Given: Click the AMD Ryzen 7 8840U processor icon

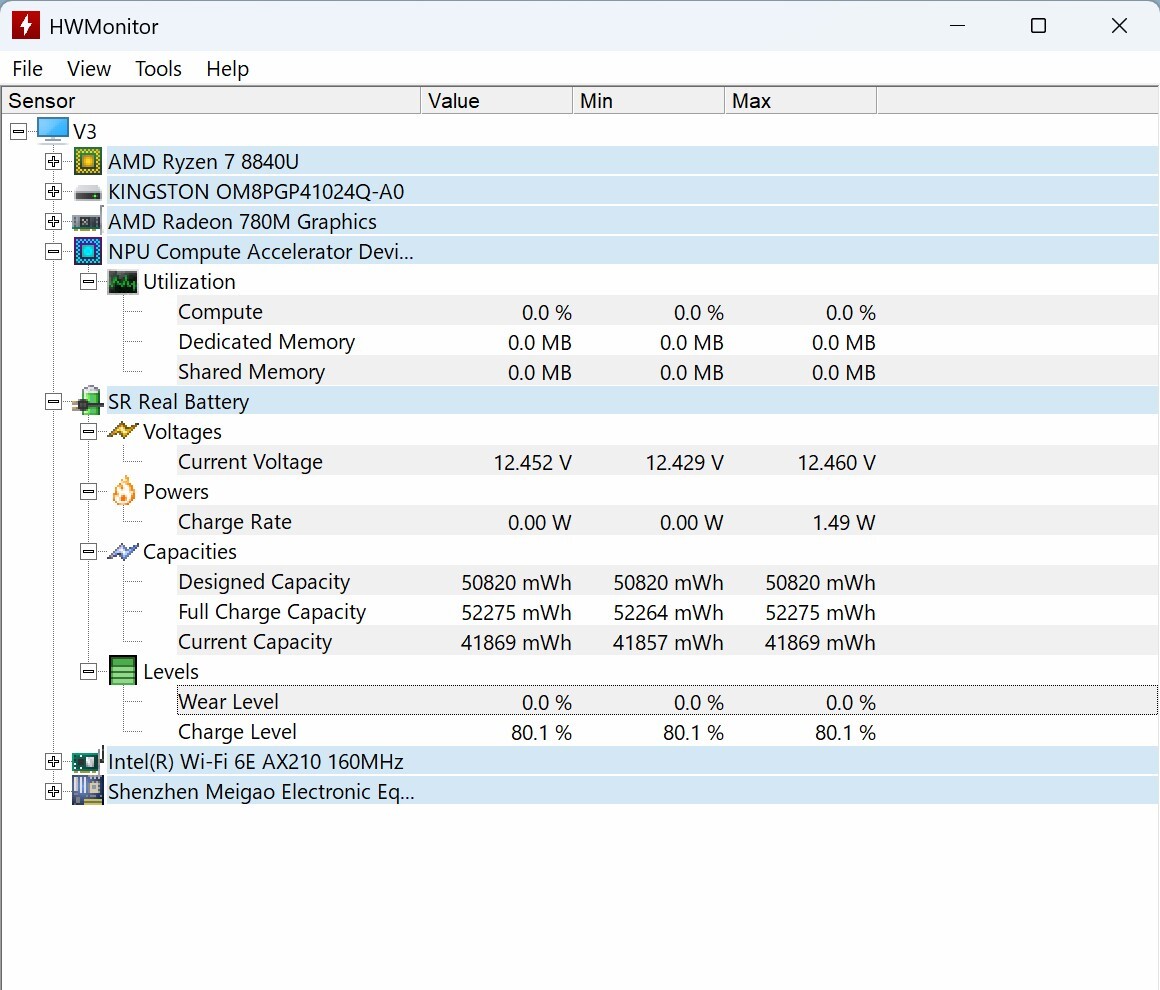Looking at the screenshot, I should 88,161.
